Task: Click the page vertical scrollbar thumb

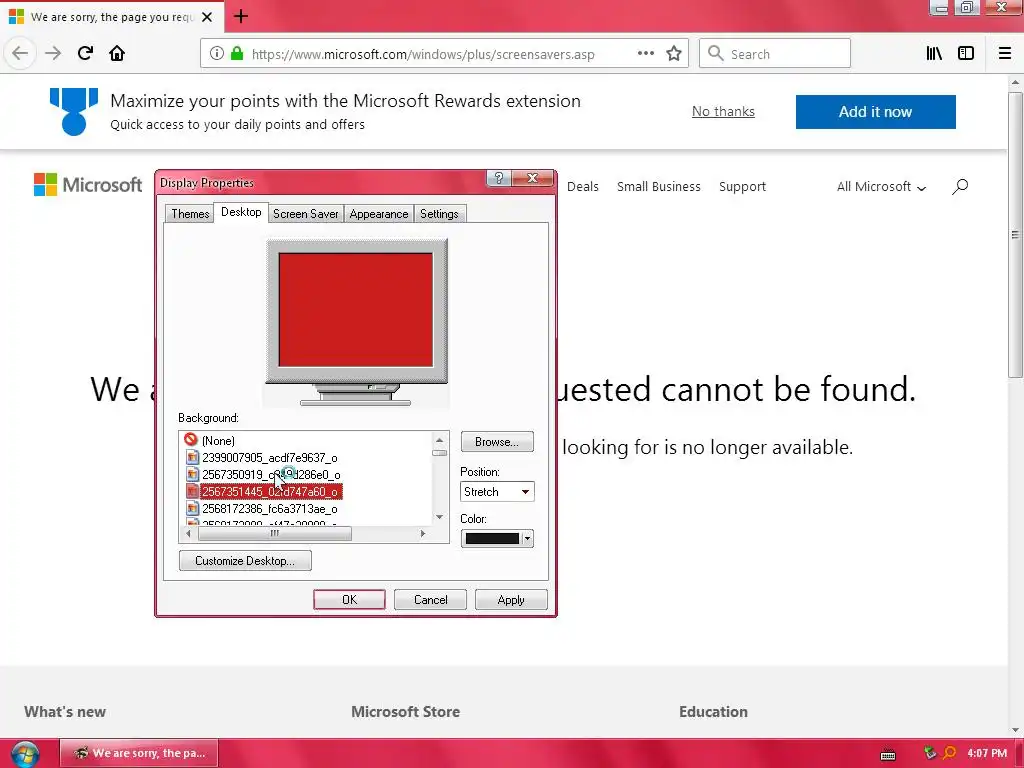Action: tap(1015, 234)
